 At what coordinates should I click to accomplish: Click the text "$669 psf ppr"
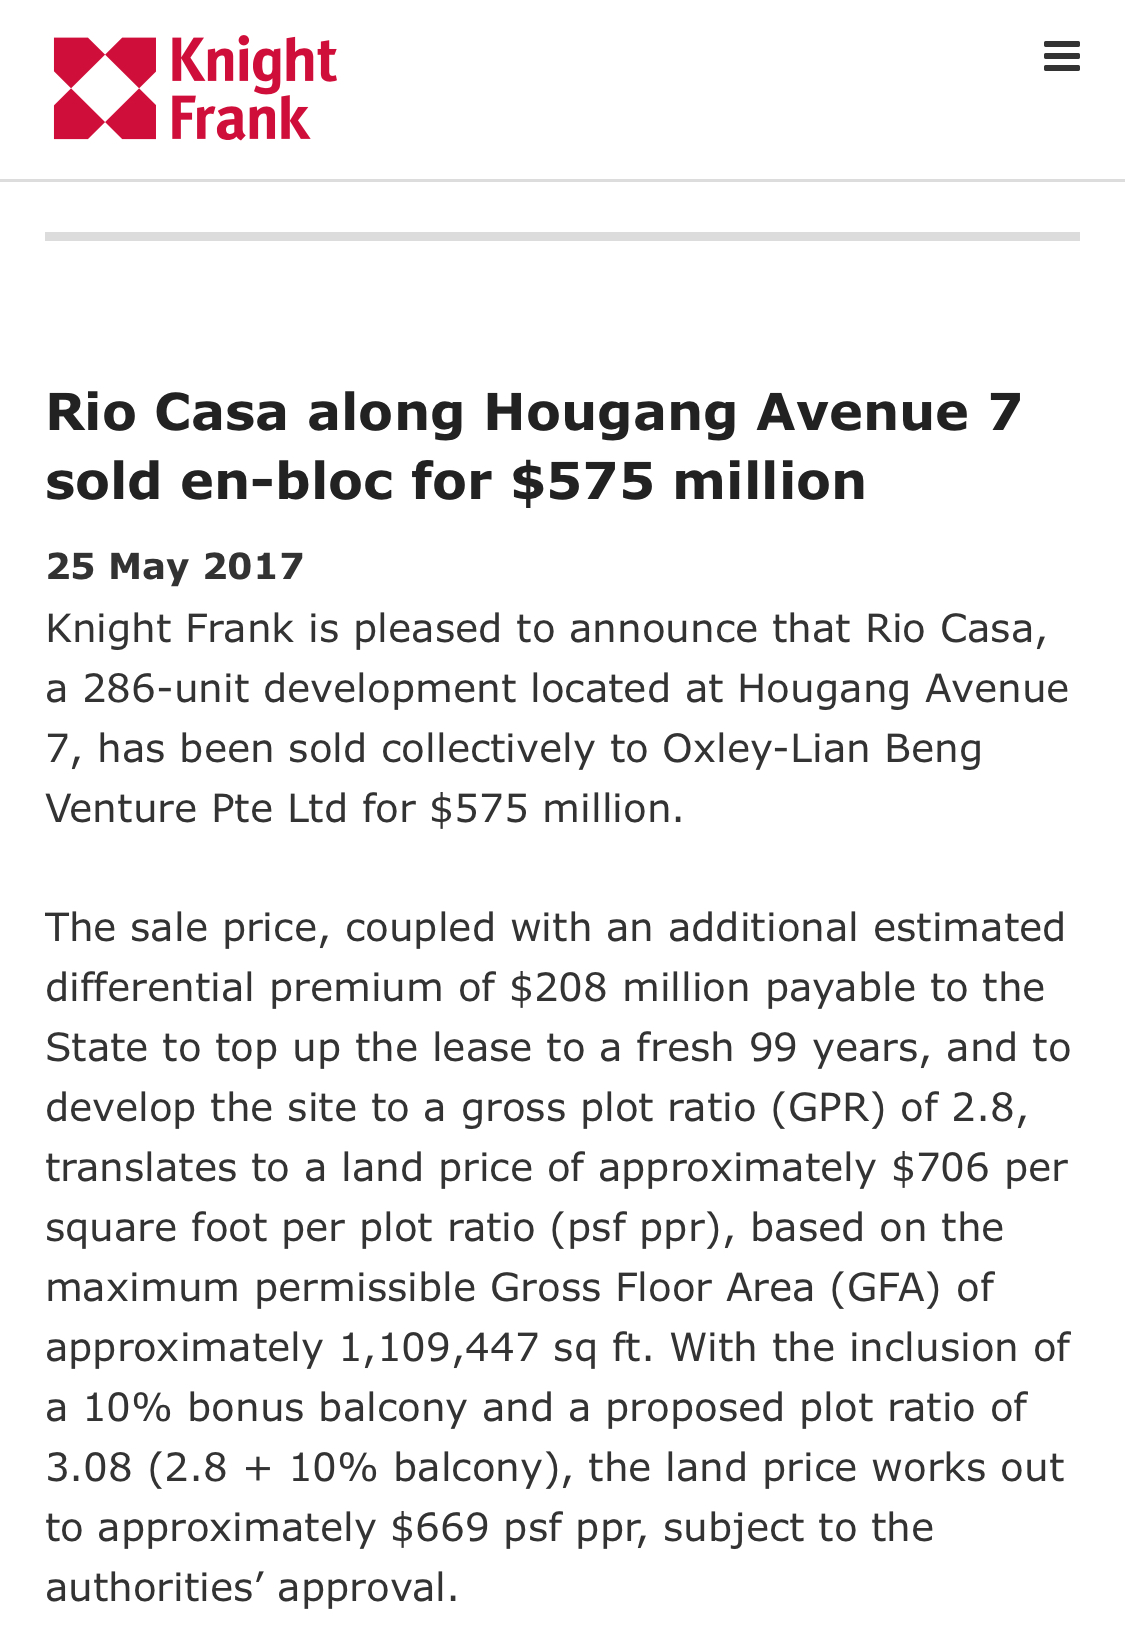[515, 1527]
